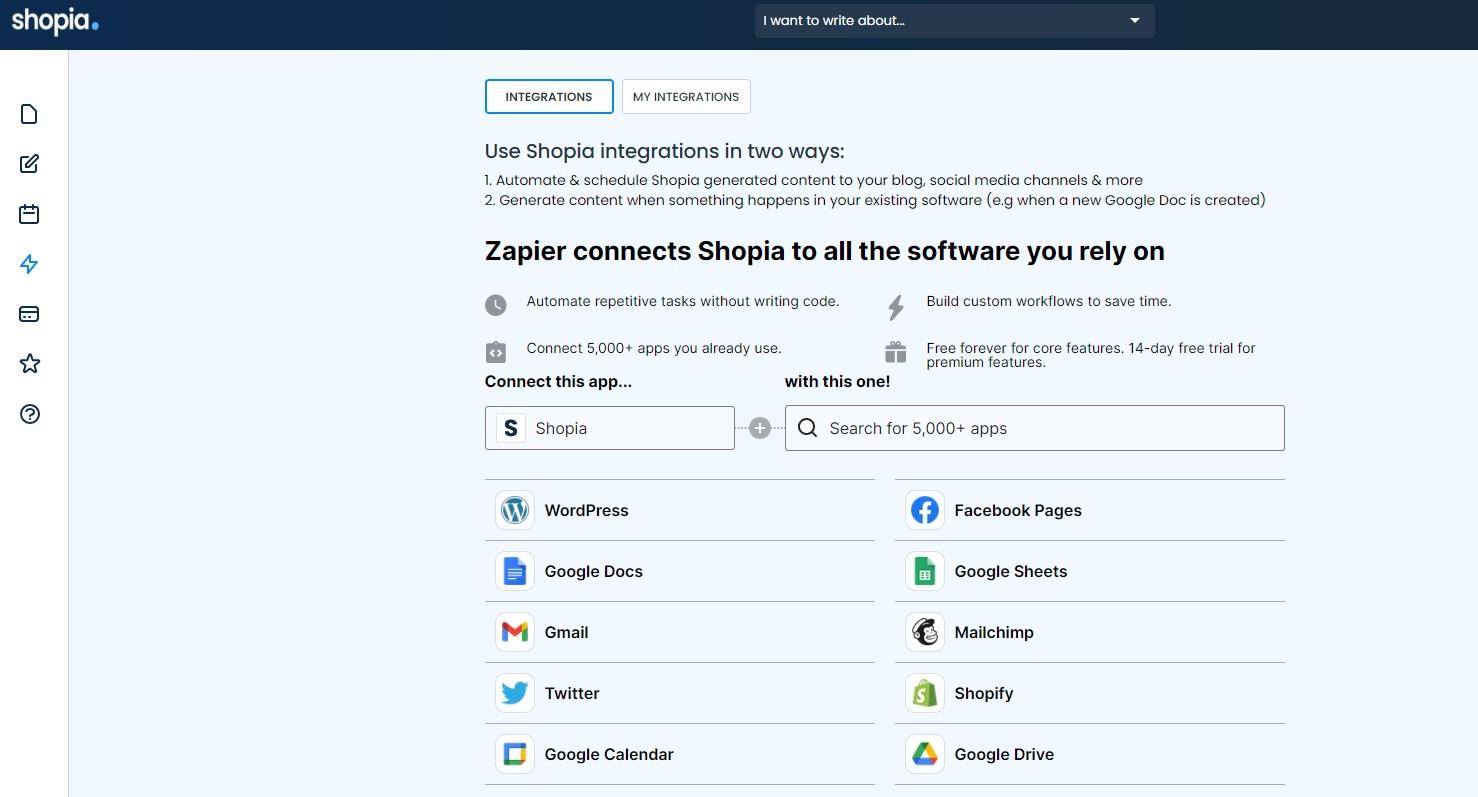Open the edit/compose icon in sidebar
The image size is (1478, 797).
[29, 164]
